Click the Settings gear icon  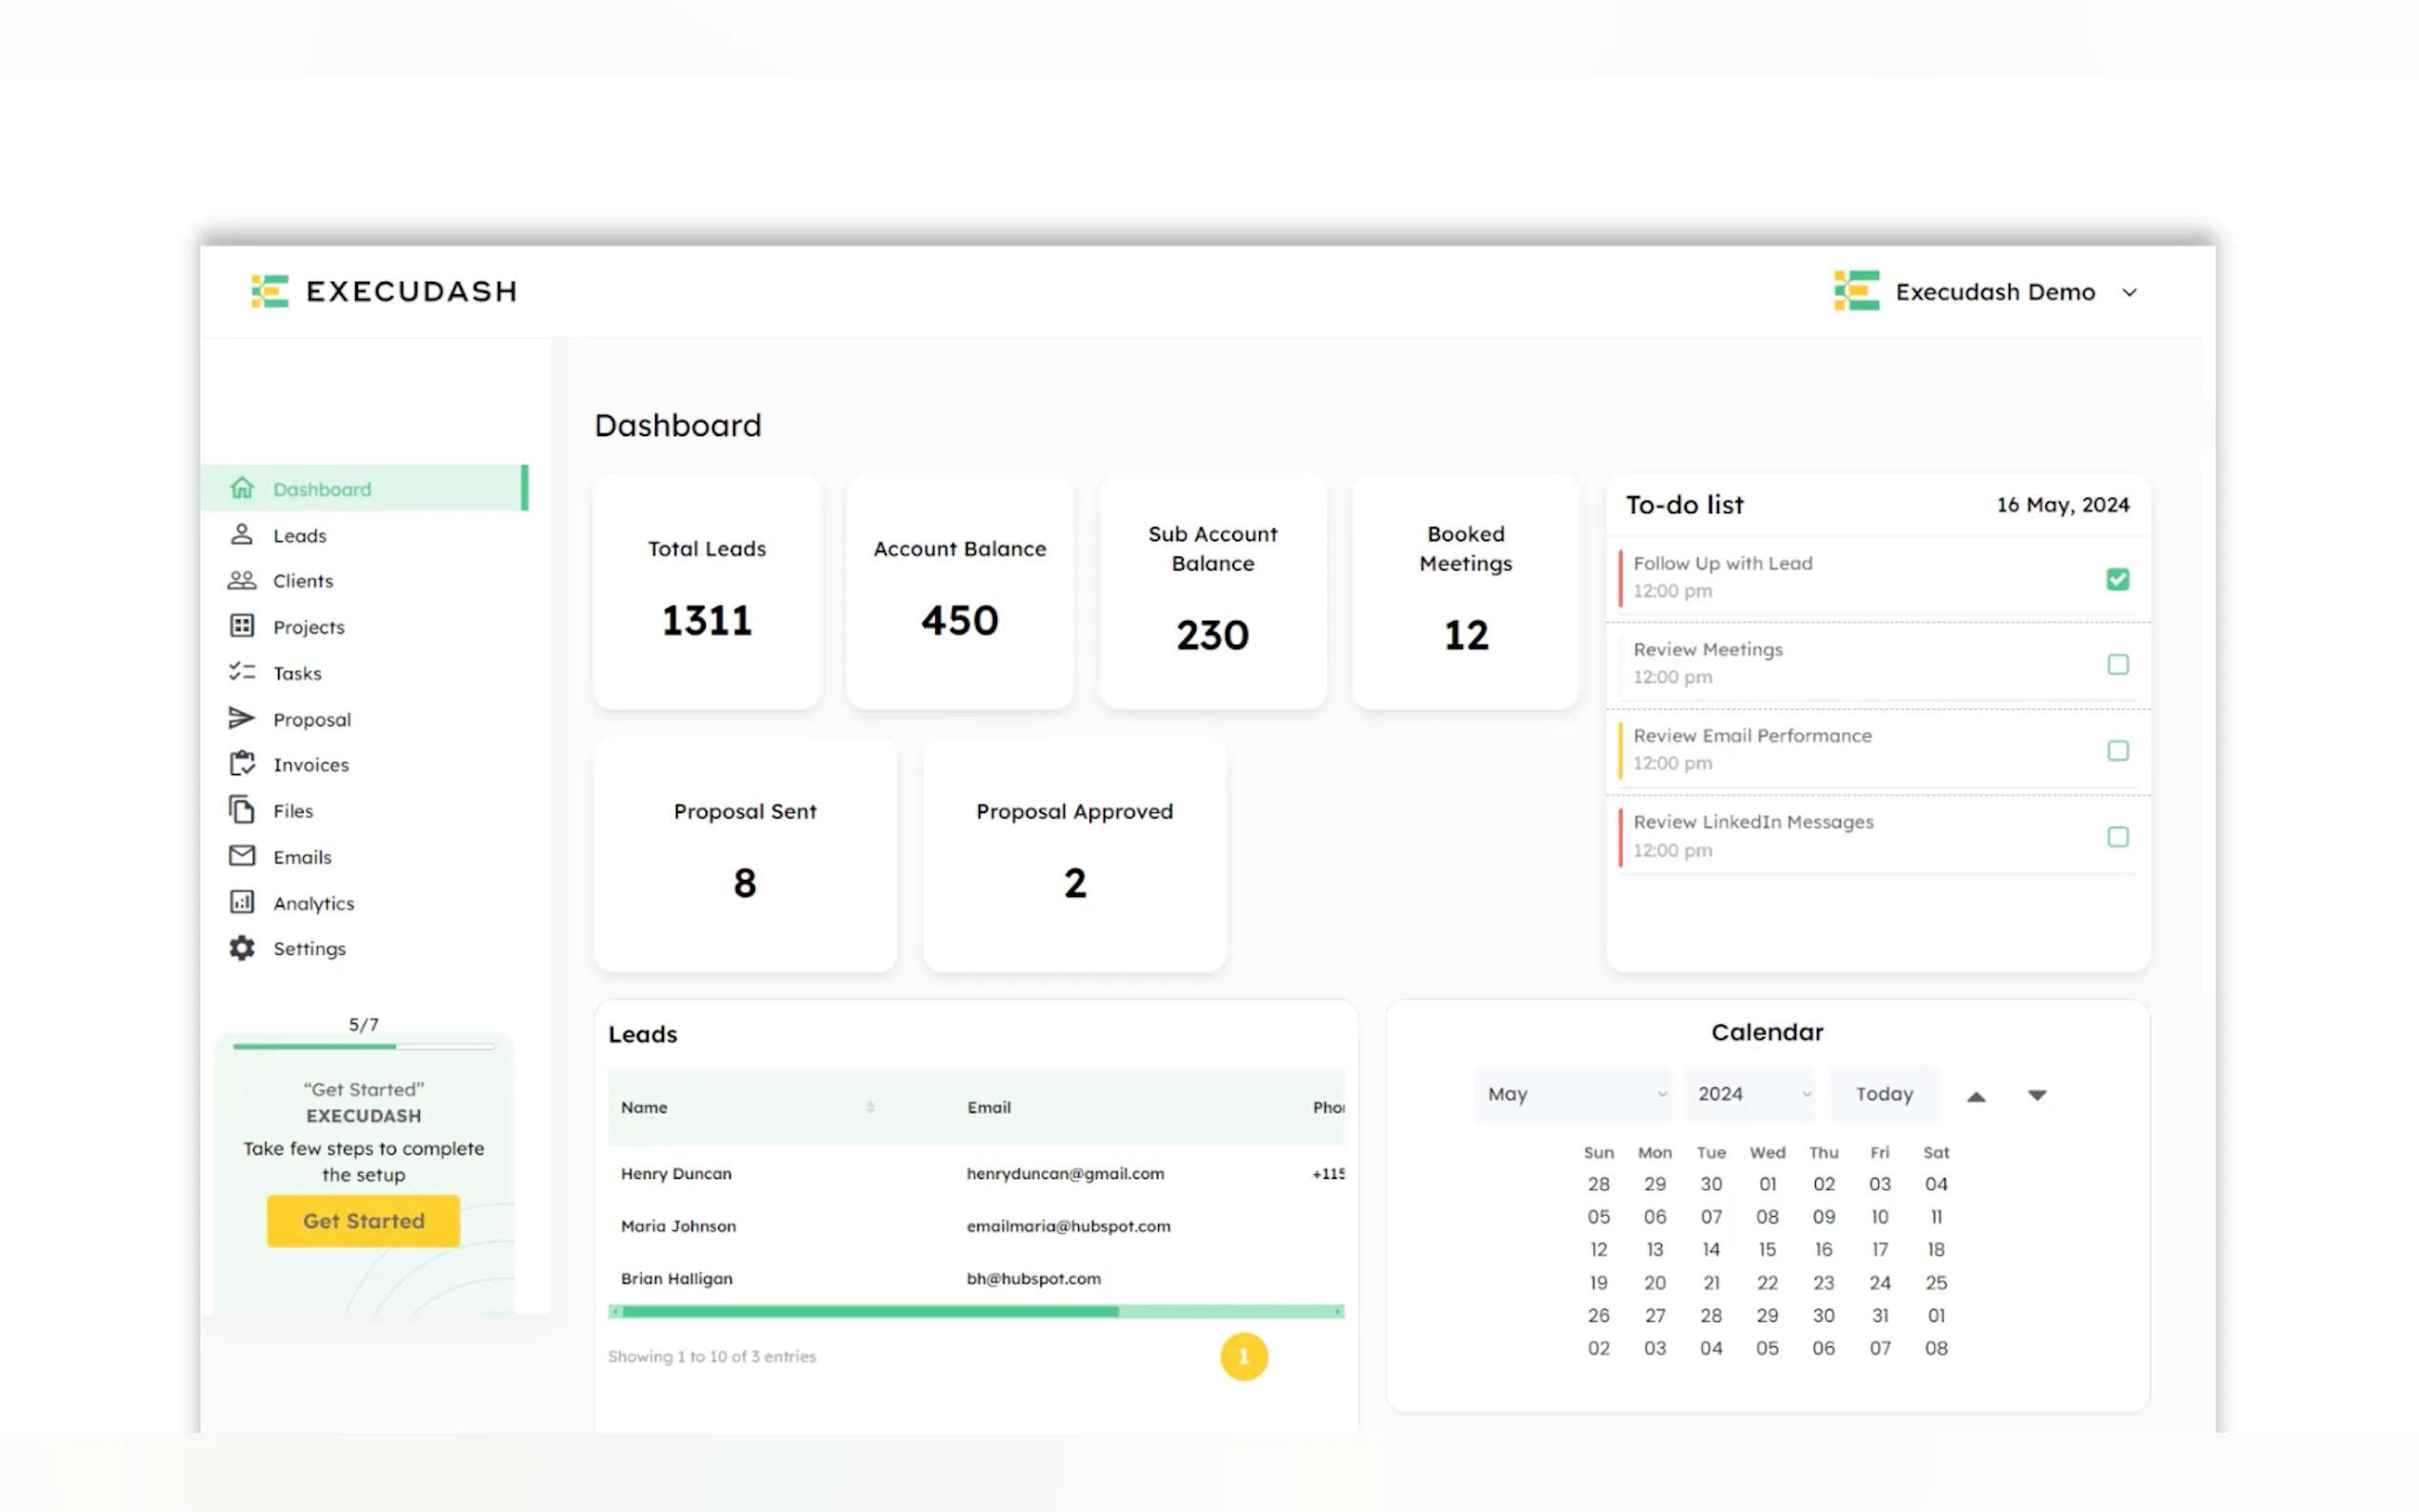click(x=241, y=948)
